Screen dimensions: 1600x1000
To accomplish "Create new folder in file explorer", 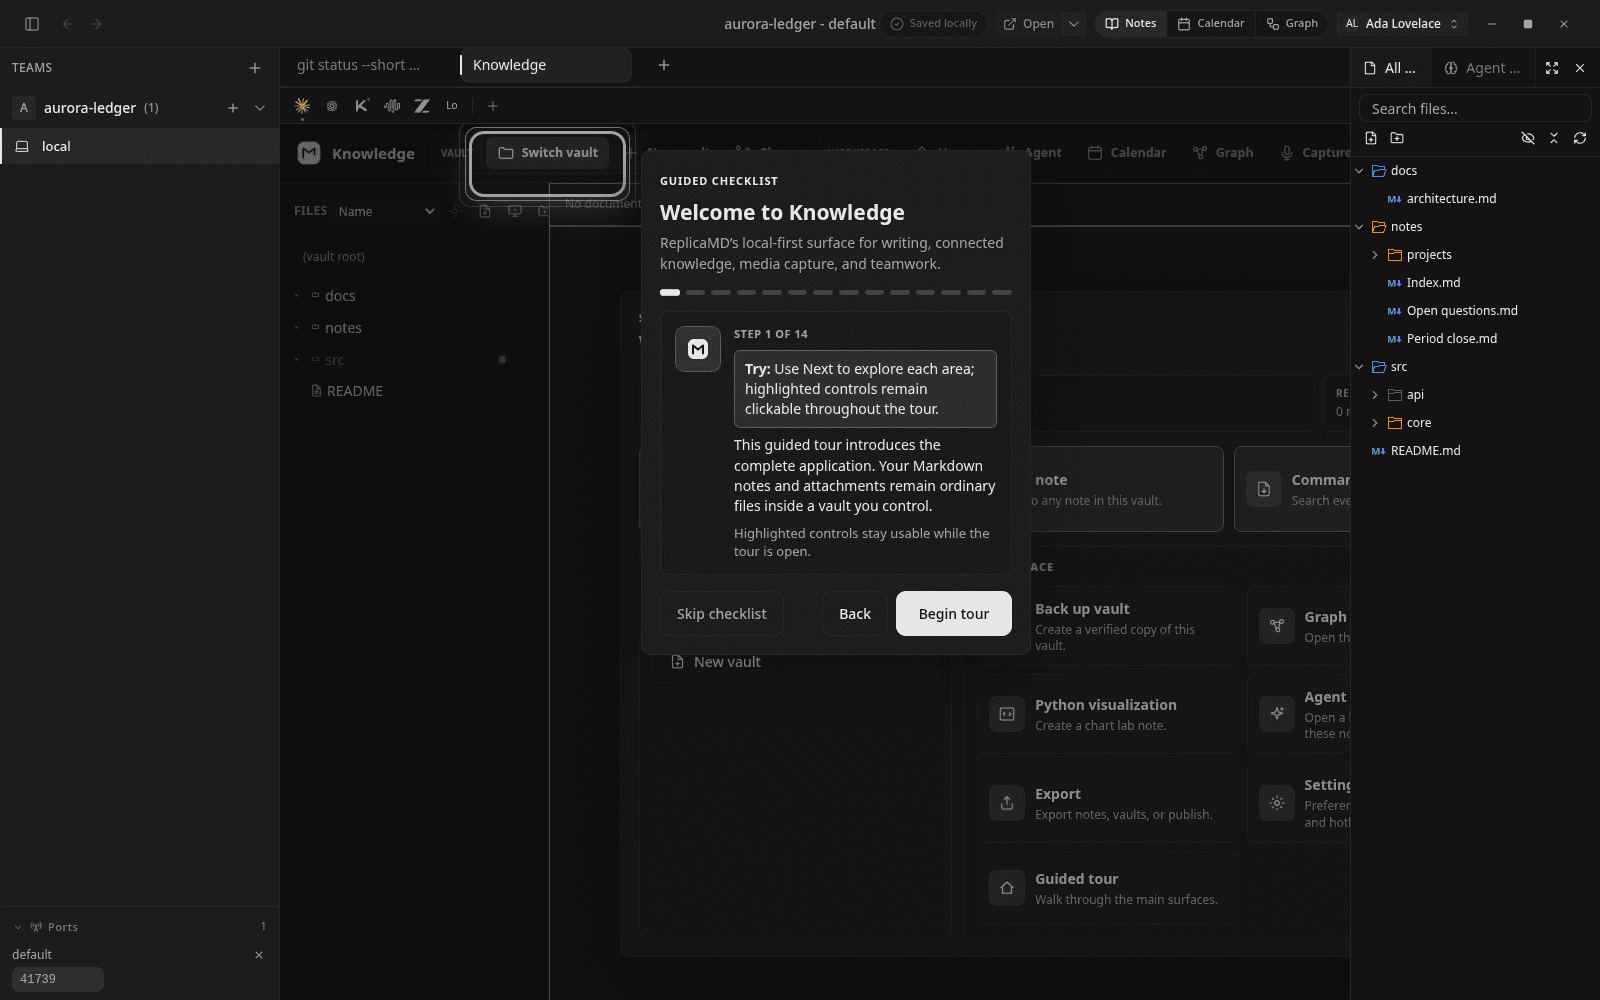I will coord(1397,138).
